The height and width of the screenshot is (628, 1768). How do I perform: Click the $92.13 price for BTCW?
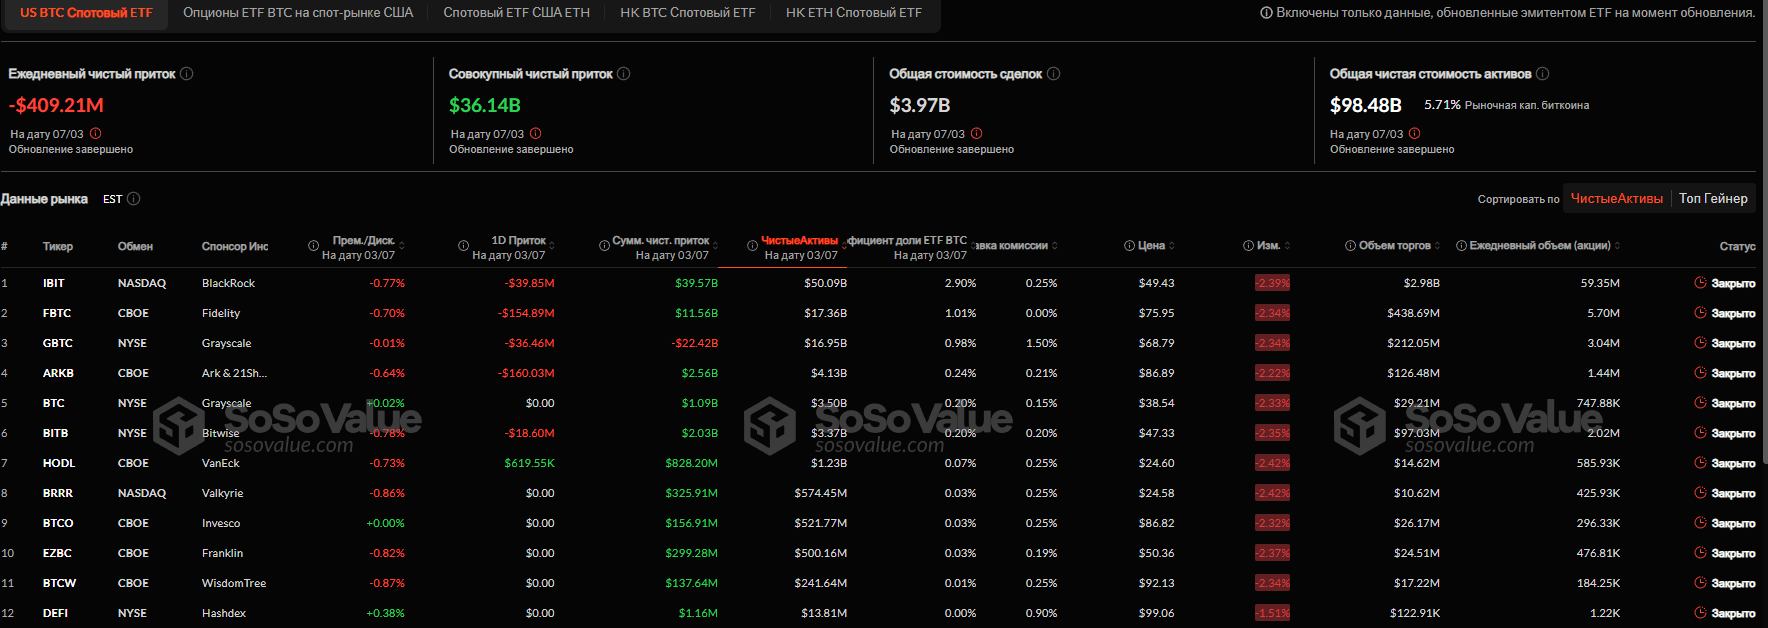point(1157,583)
